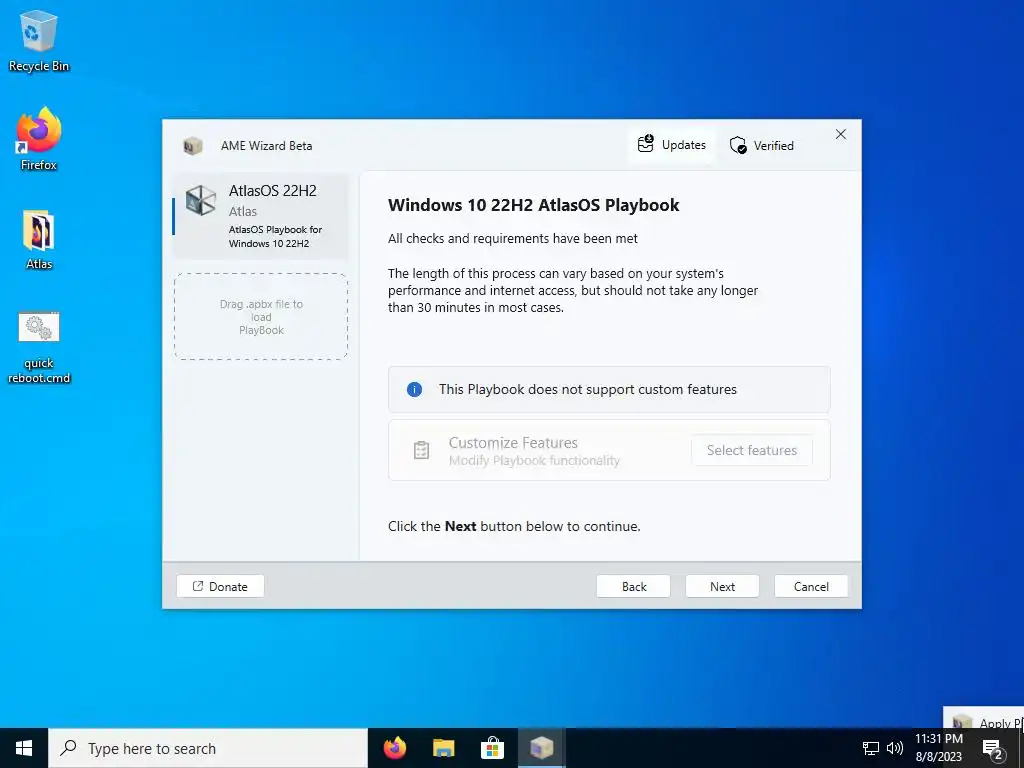Image resolution: width=1024 pixels, height=768 pixels.
Task: Click the blue info icon on the notice
Action: [414, 390]
